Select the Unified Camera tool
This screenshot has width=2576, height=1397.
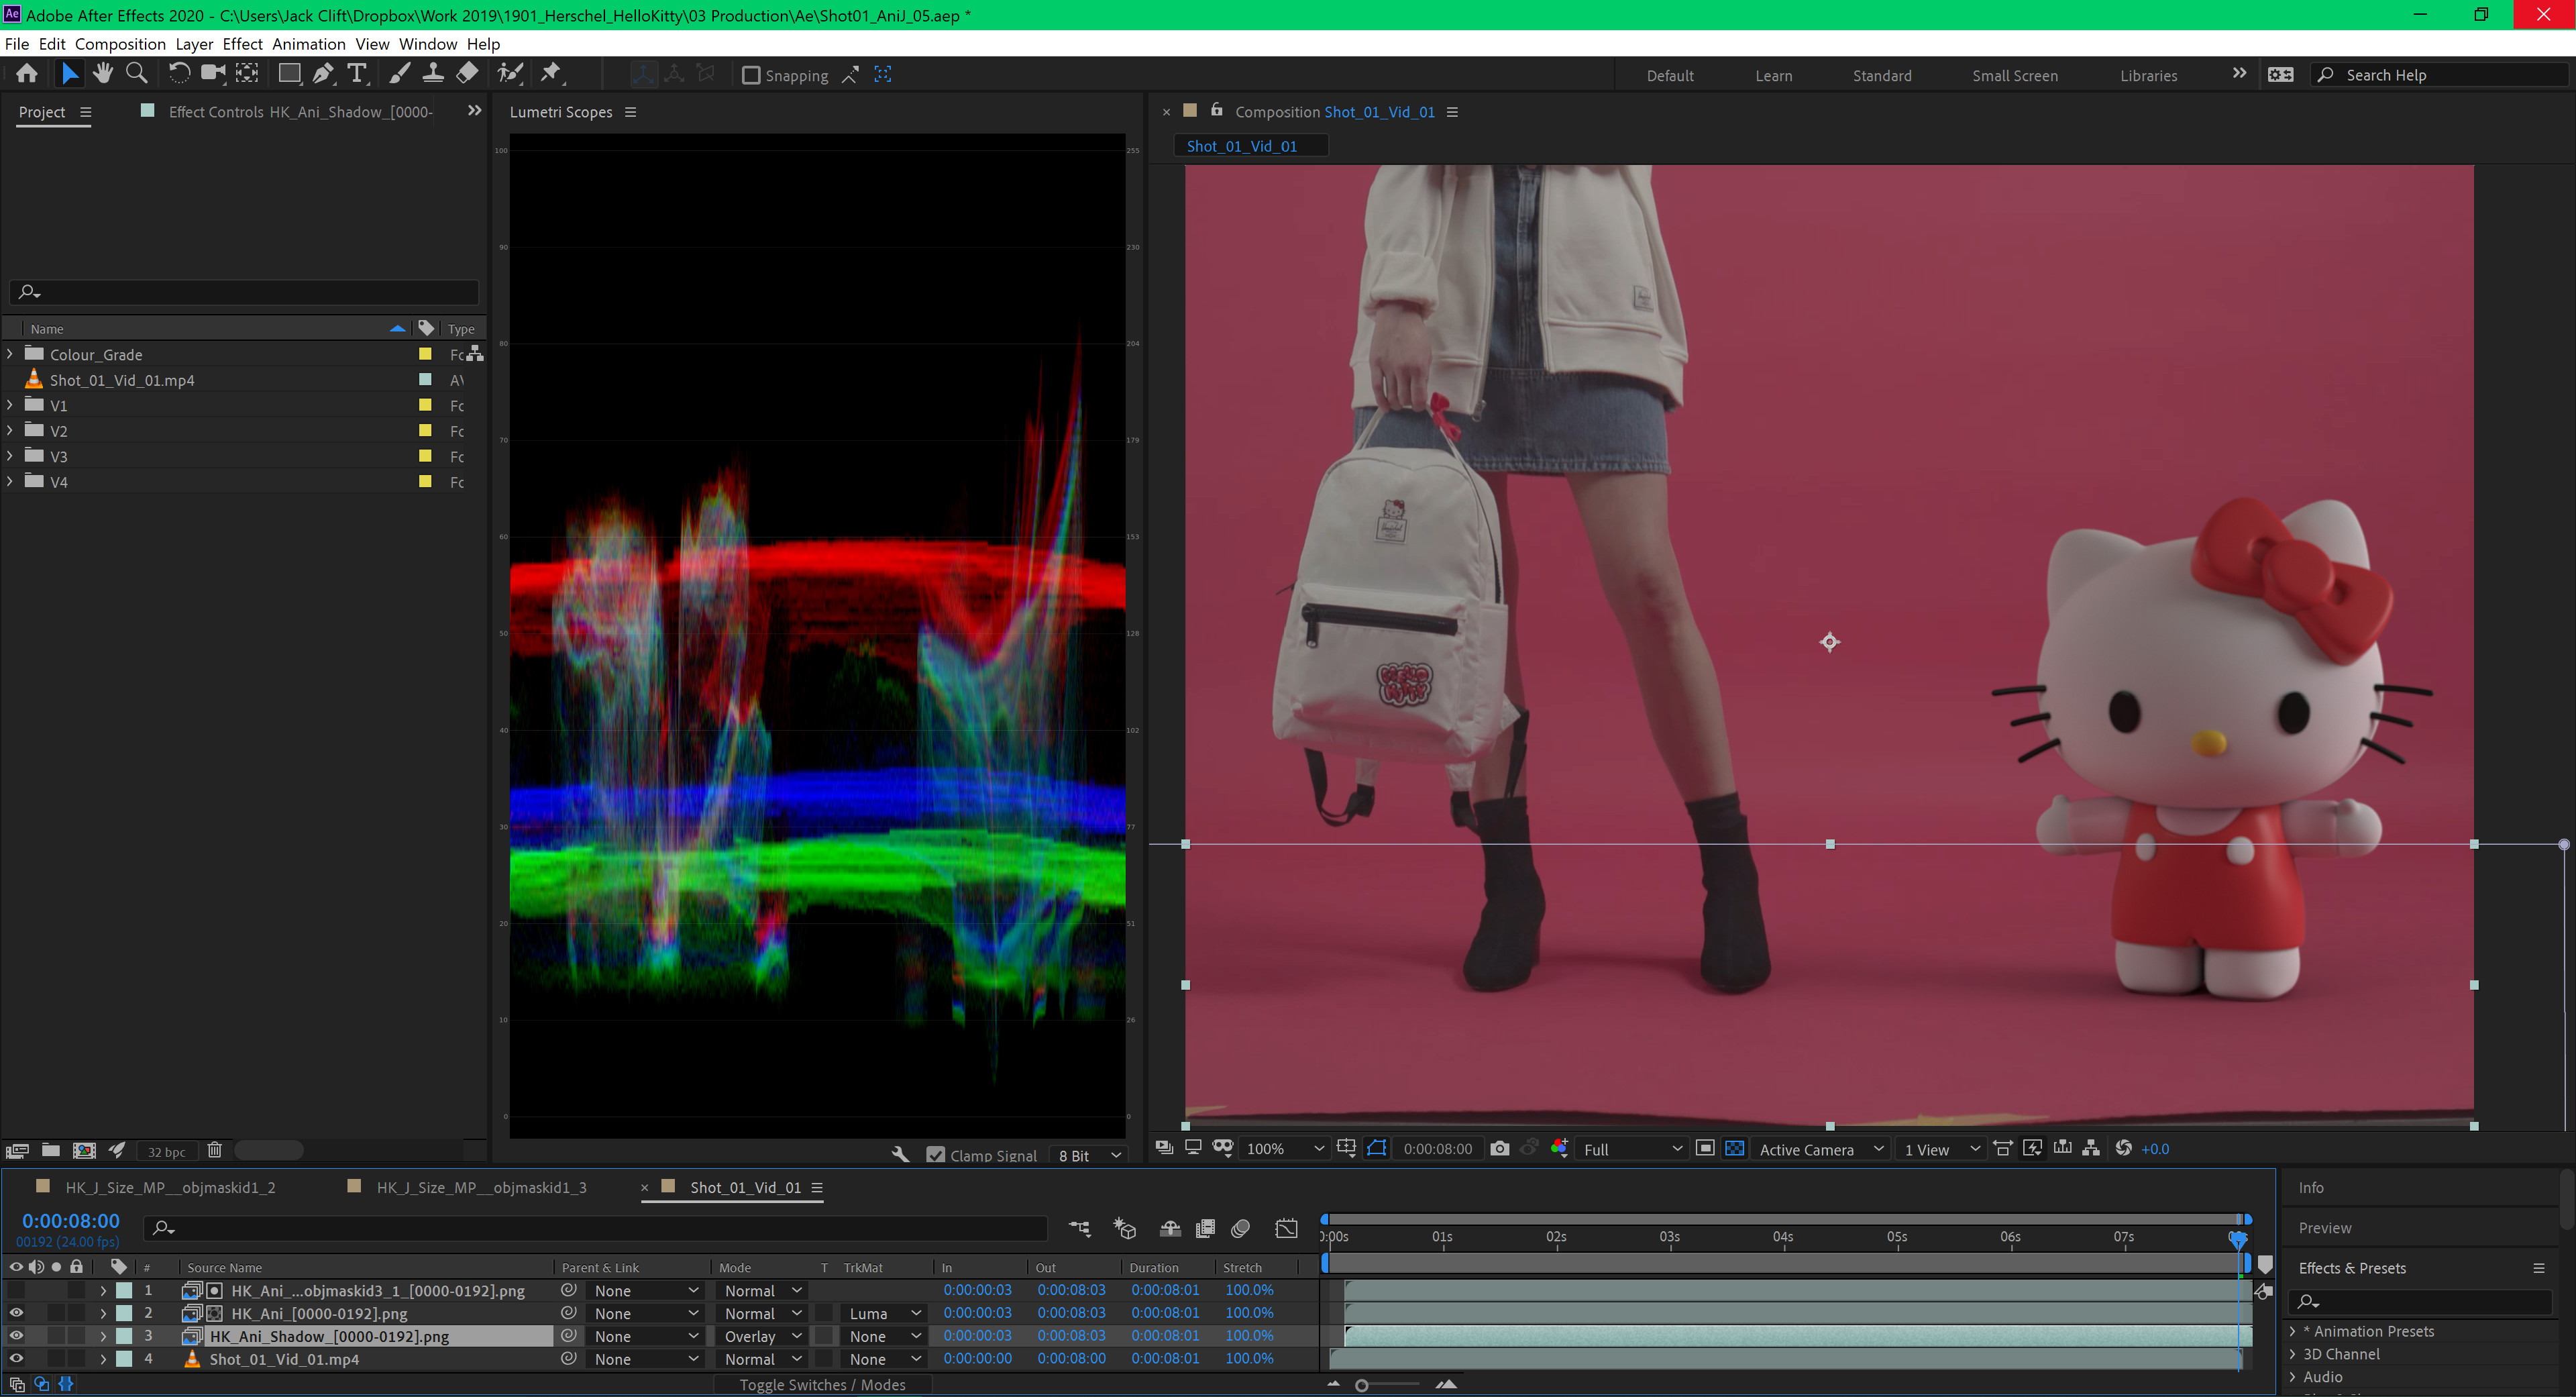point(213,74)
